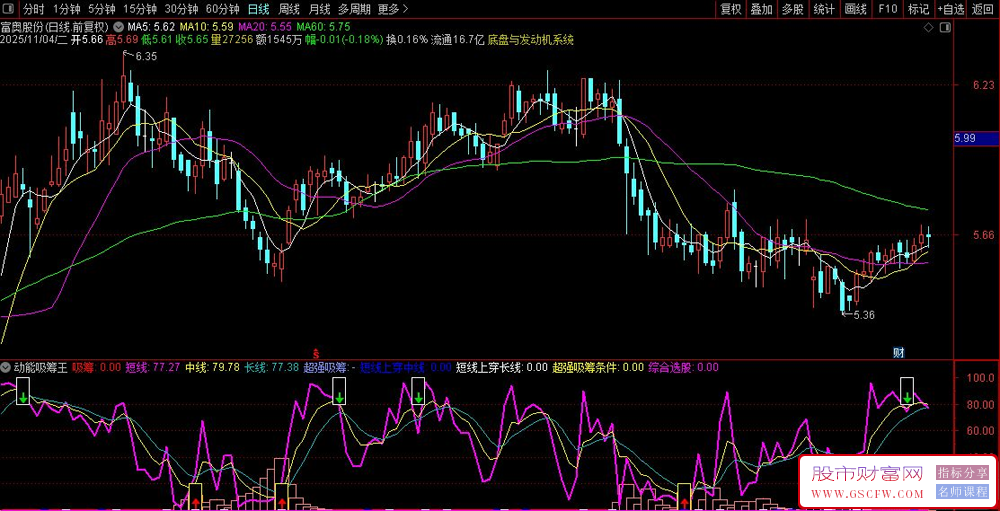The height and width of the screenshot is (511, 1000).
Task: Open the 统计 statistics button
Action: (825, 9)
